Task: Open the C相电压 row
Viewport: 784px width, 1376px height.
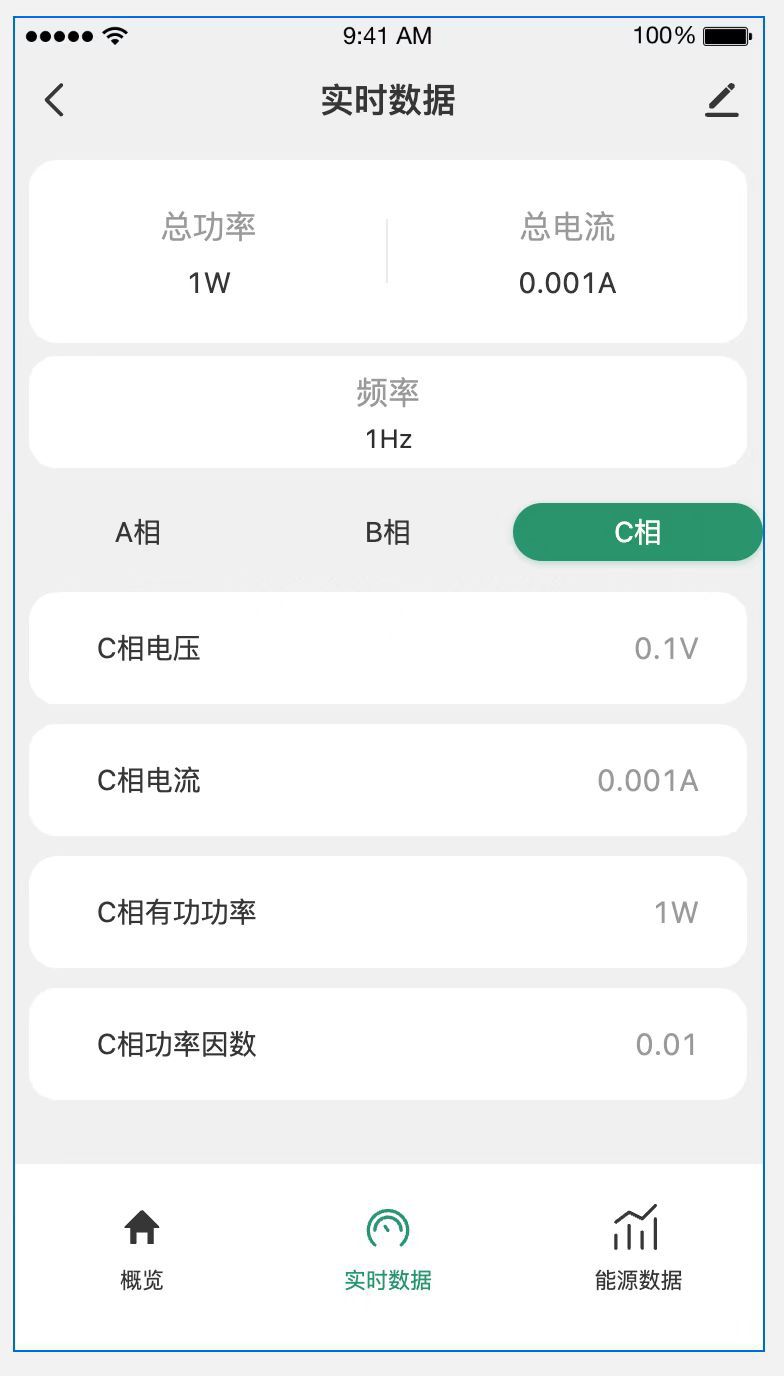Action: point(388,648)
